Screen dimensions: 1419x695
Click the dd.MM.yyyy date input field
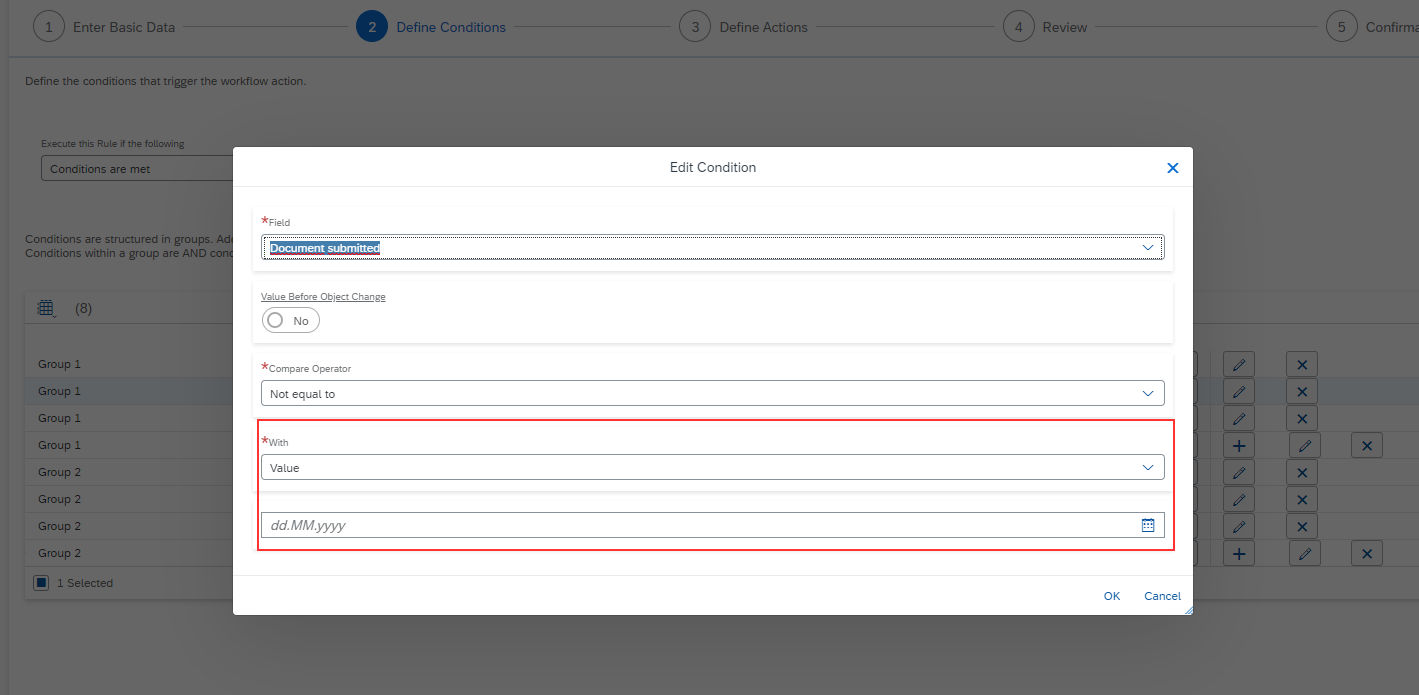tap(700, 525)
